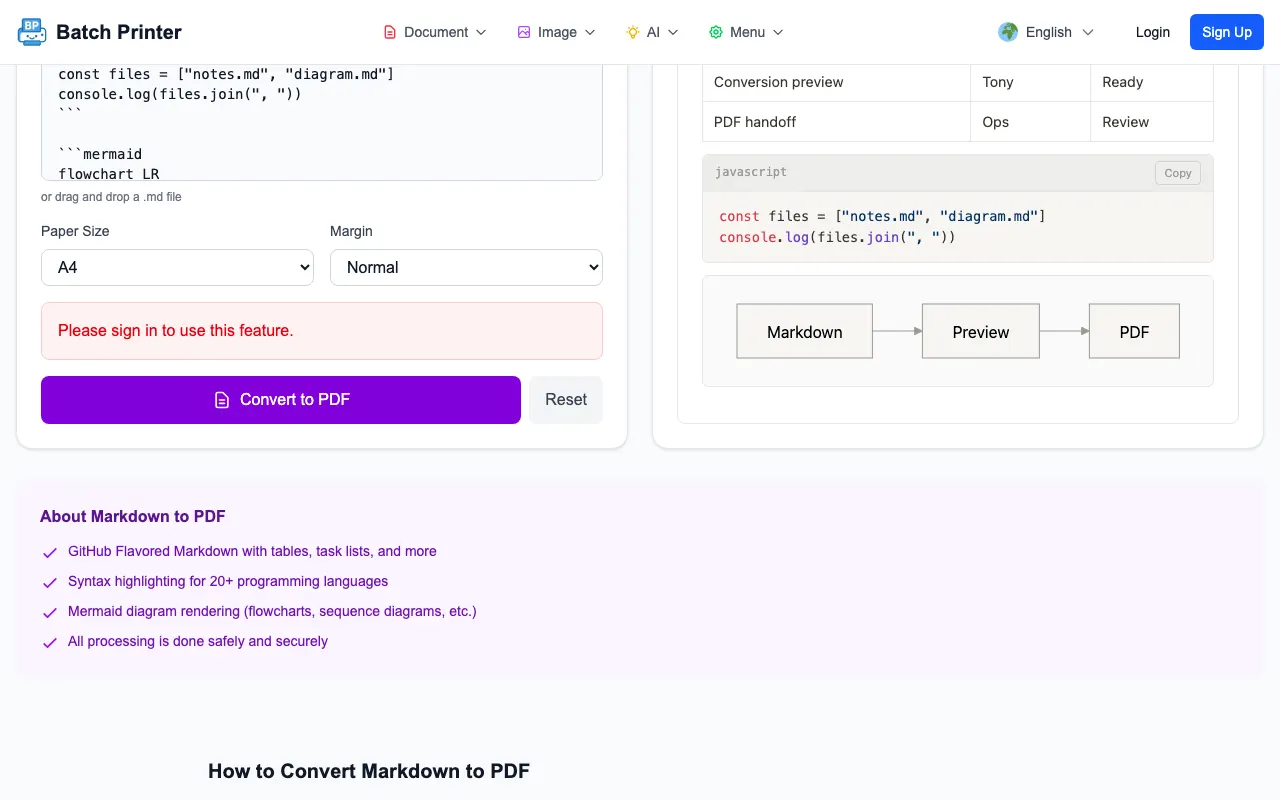Click the 'Paper Size' label
The image size is (1280, 800).
75,231
